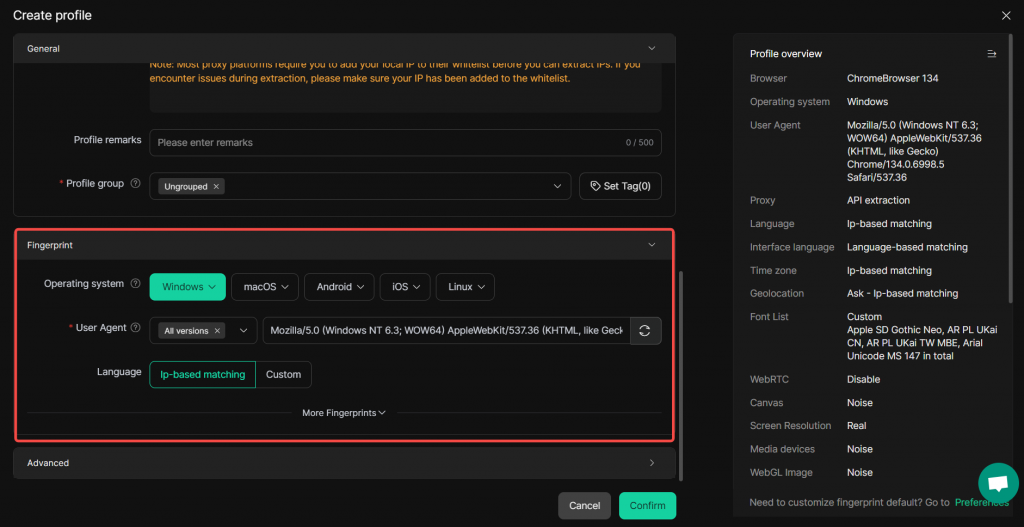
Task: Select Custom language option
Action: [283, 374]
